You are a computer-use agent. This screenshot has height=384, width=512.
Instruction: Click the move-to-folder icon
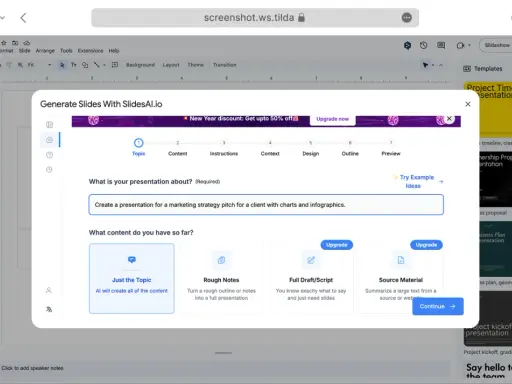coord(15,43)
